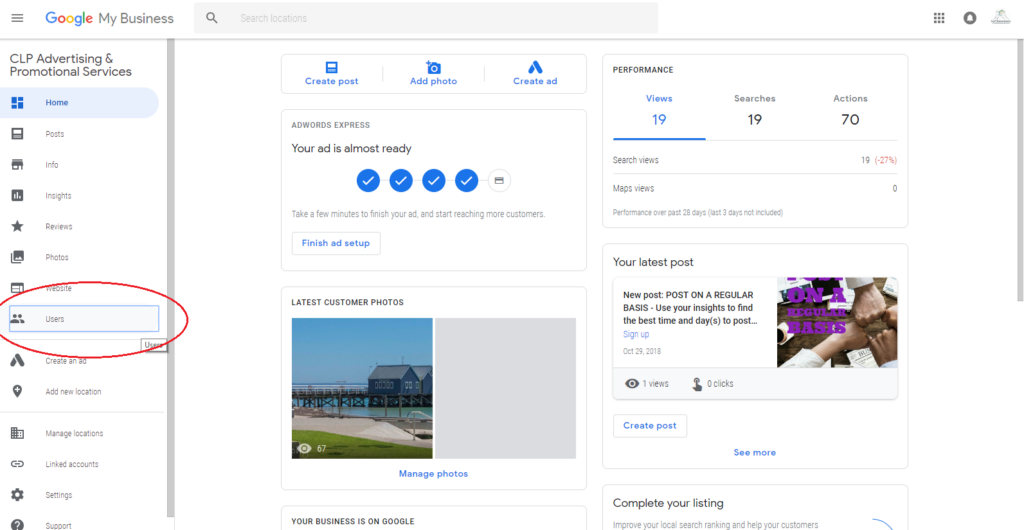Click the 'Complete your listing' heading
This screenshot has height=530, width=1024.
pyautogui.click(x=668, y=503)
